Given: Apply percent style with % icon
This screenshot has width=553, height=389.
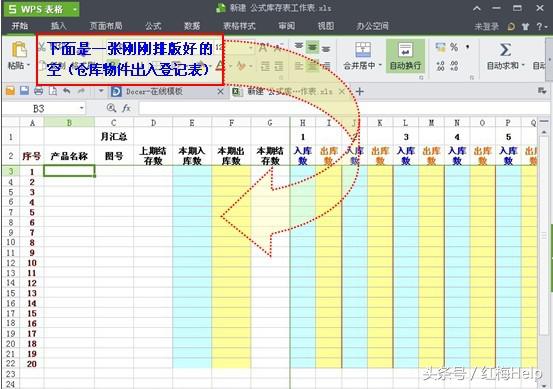Looking at the screenshot, I should (x=454, y=47).
